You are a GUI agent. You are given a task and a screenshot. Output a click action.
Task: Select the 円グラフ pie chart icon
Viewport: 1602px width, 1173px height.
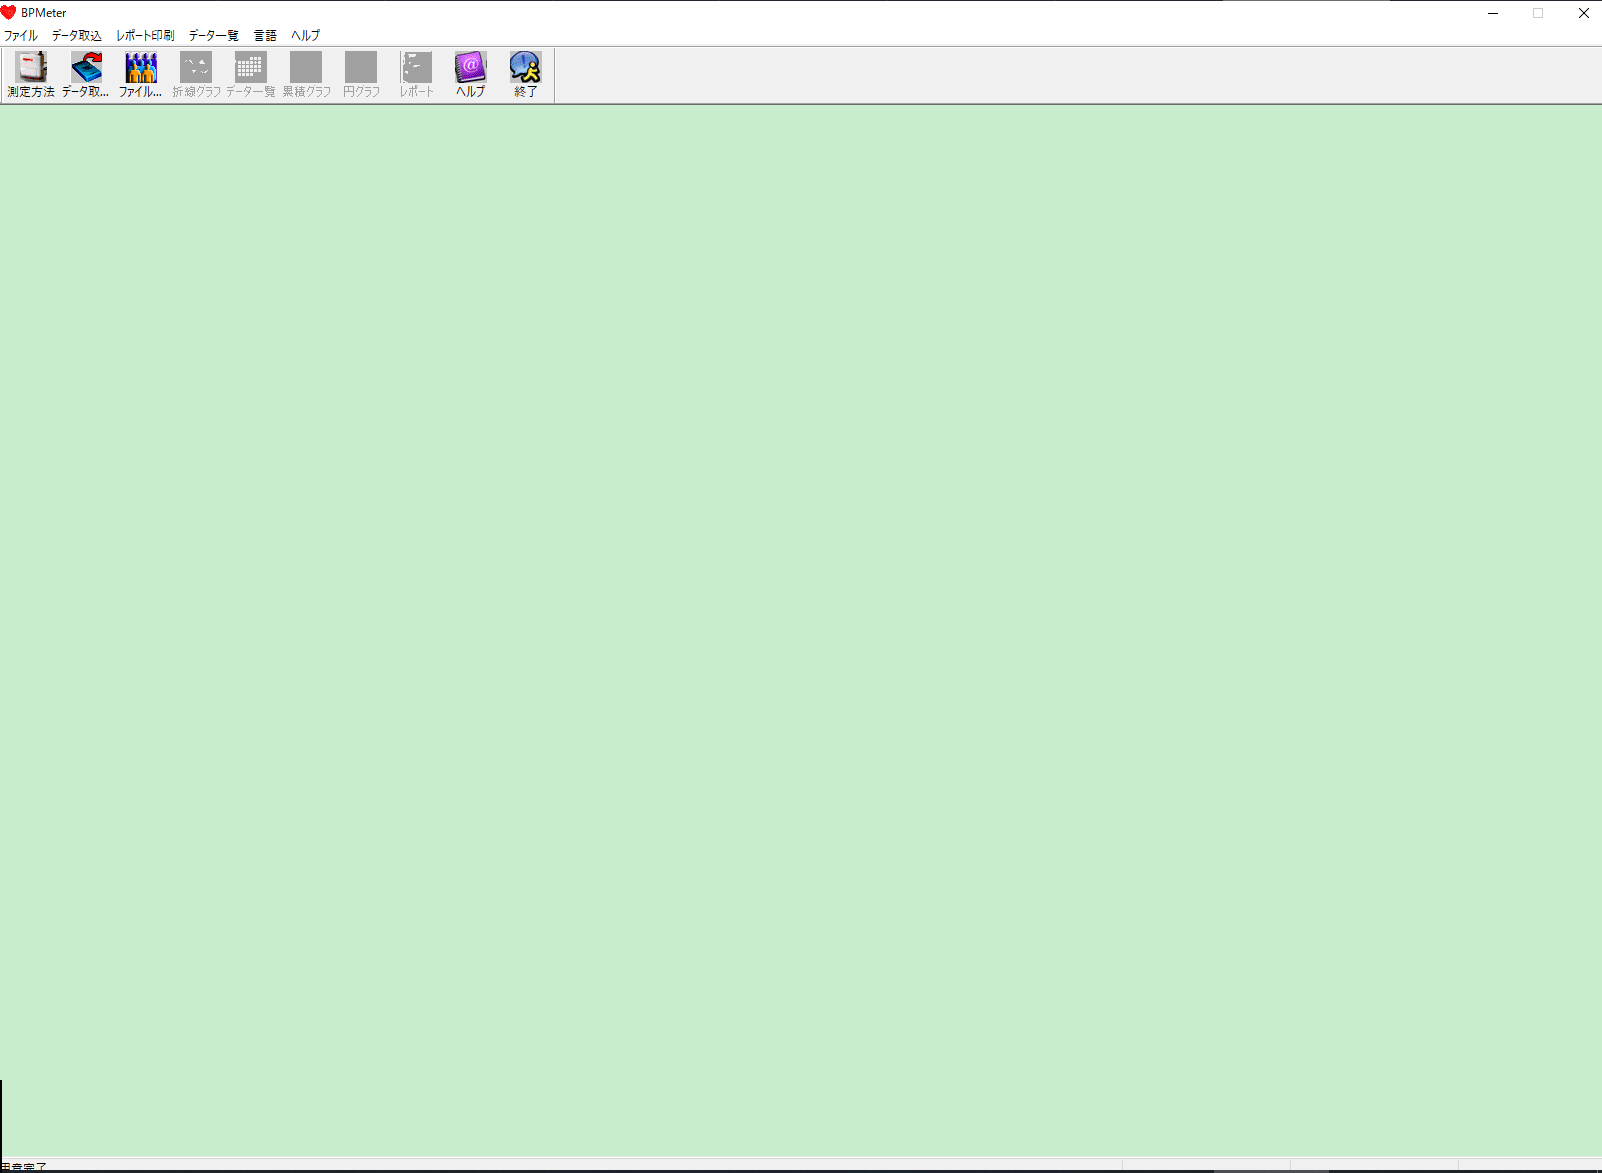pyautogui.click(x=361, y=75)
